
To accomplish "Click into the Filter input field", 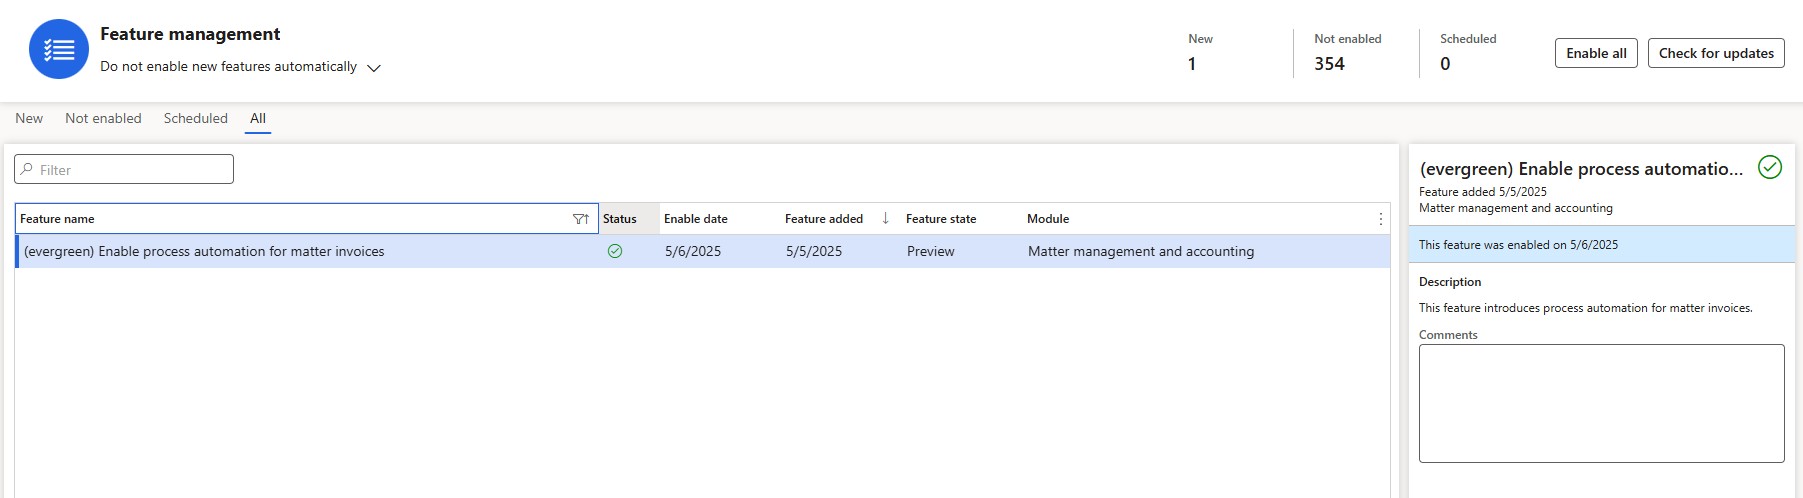I will [124, 169].
